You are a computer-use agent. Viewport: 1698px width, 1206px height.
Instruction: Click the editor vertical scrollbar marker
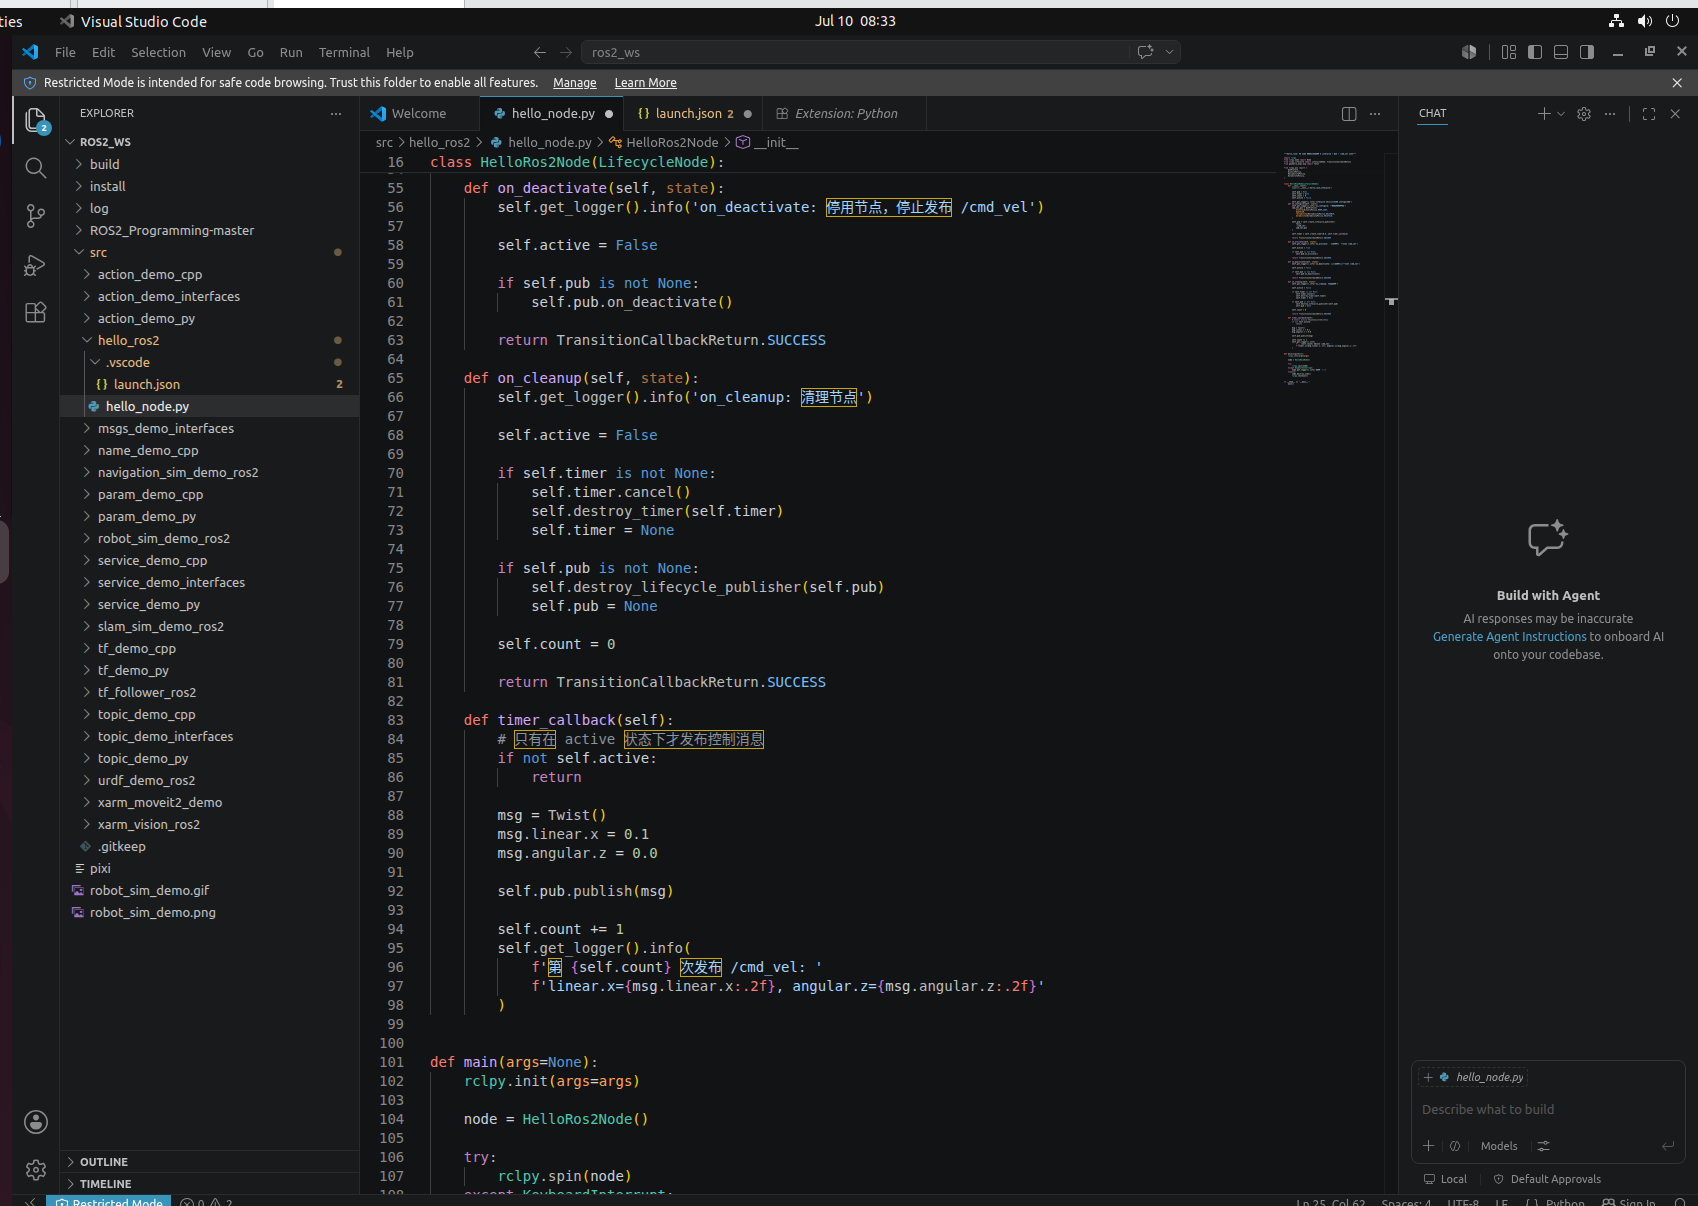click(x=1391, y=301)
